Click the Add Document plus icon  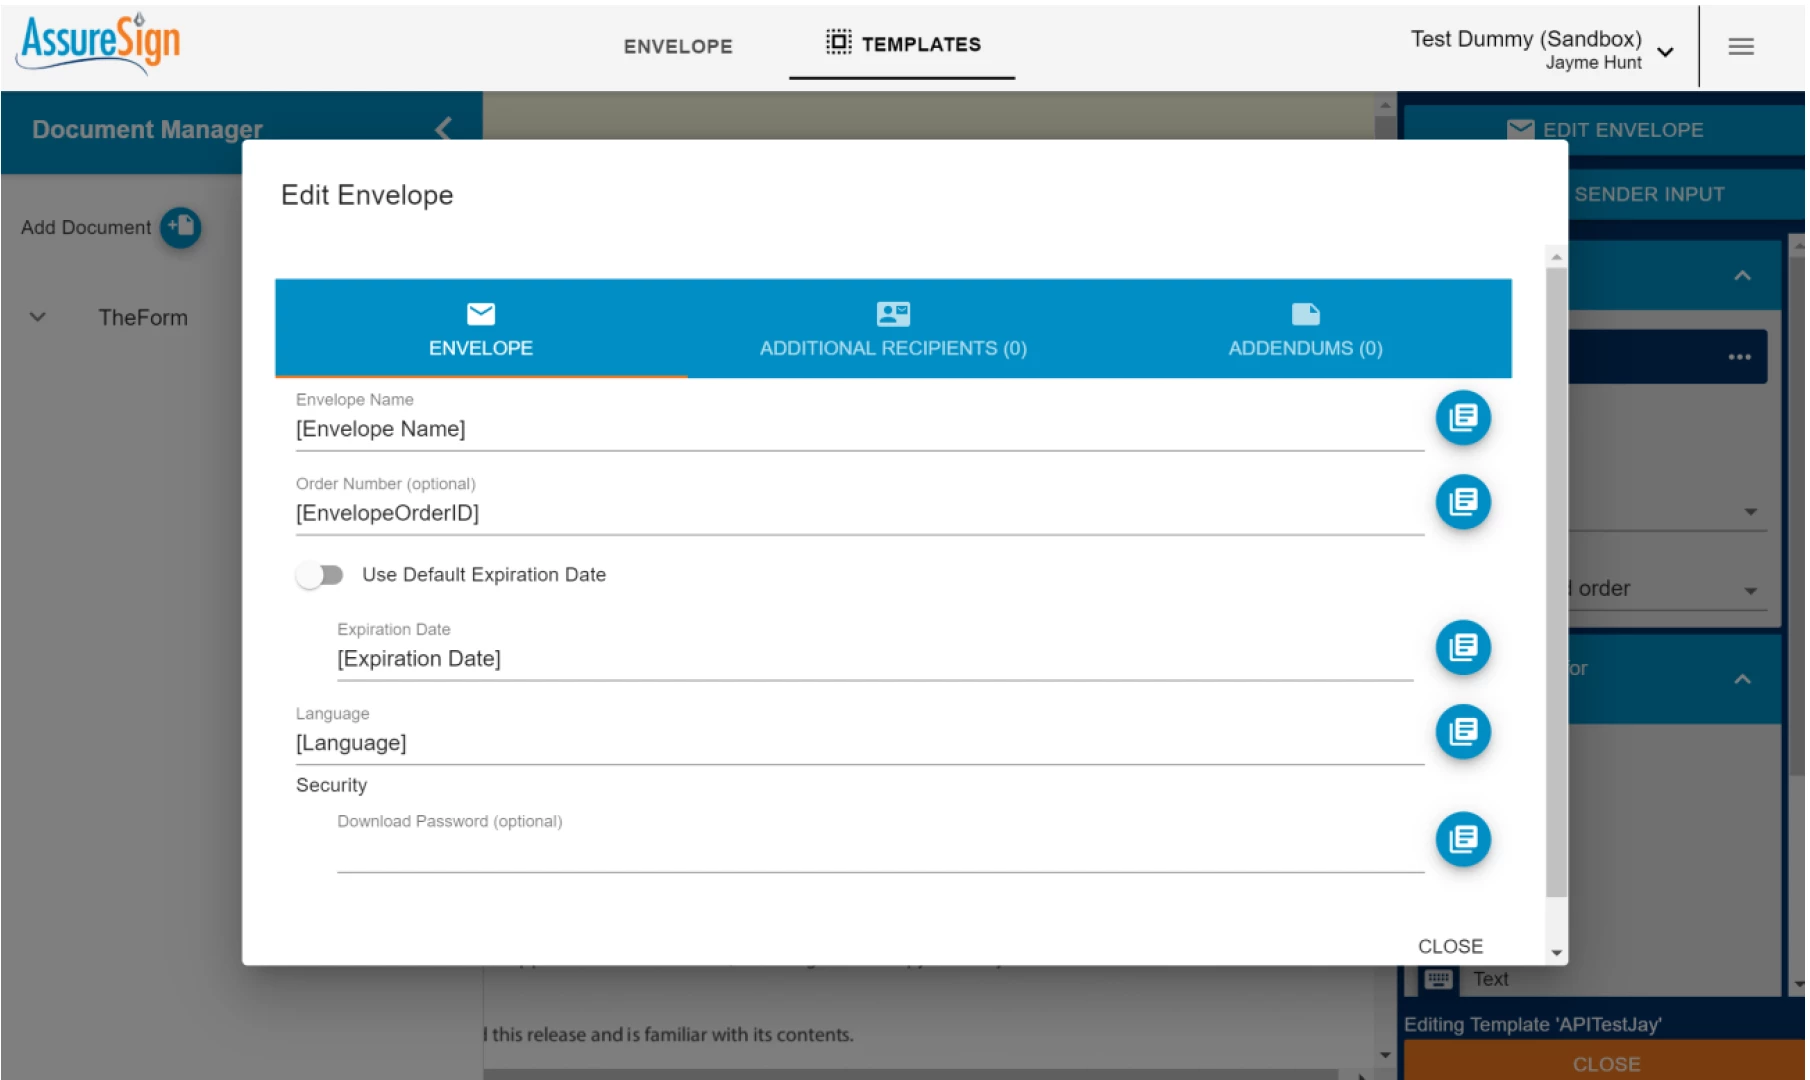tap(181, 227)
